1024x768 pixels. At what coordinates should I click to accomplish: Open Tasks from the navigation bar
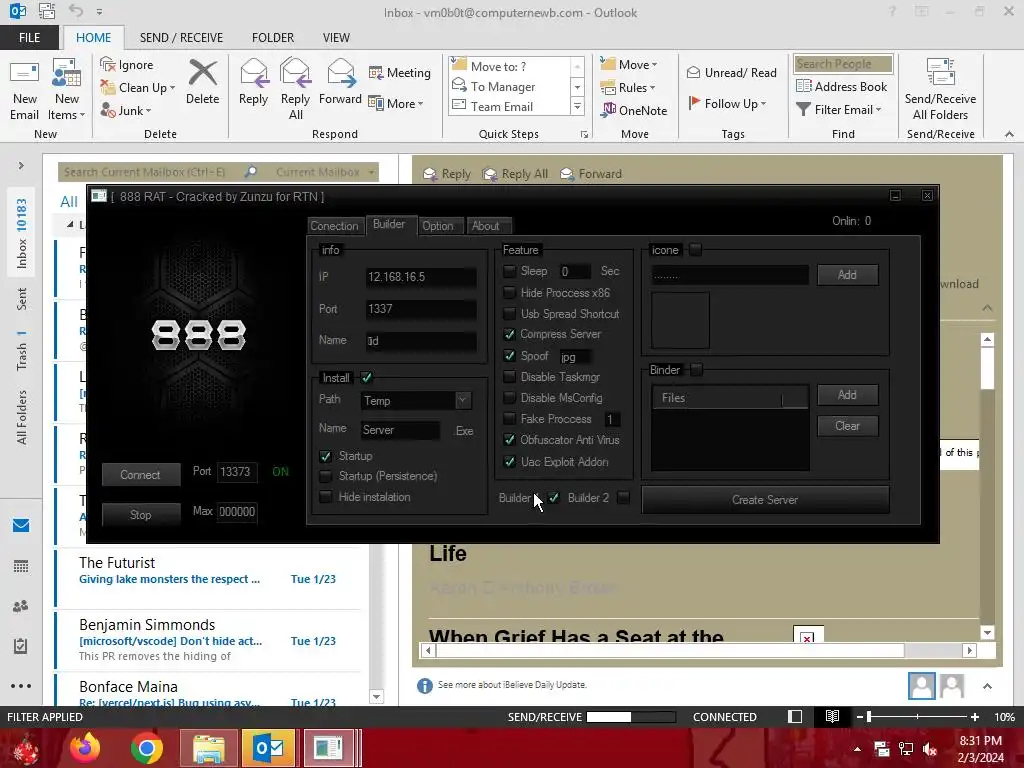coord(21,646)
